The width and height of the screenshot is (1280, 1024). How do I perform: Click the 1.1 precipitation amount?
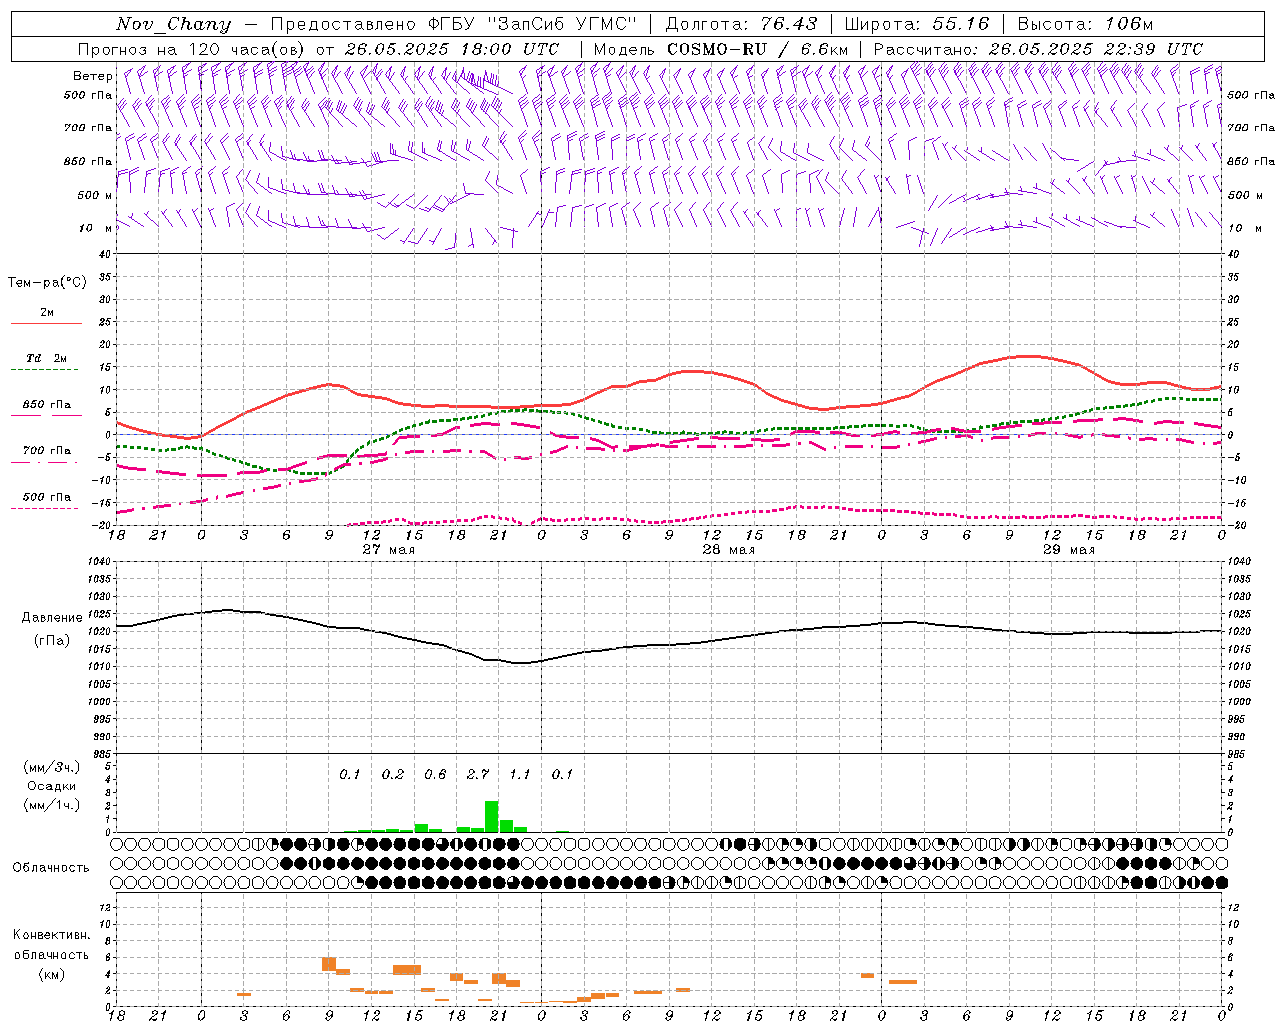coord(520,774)
